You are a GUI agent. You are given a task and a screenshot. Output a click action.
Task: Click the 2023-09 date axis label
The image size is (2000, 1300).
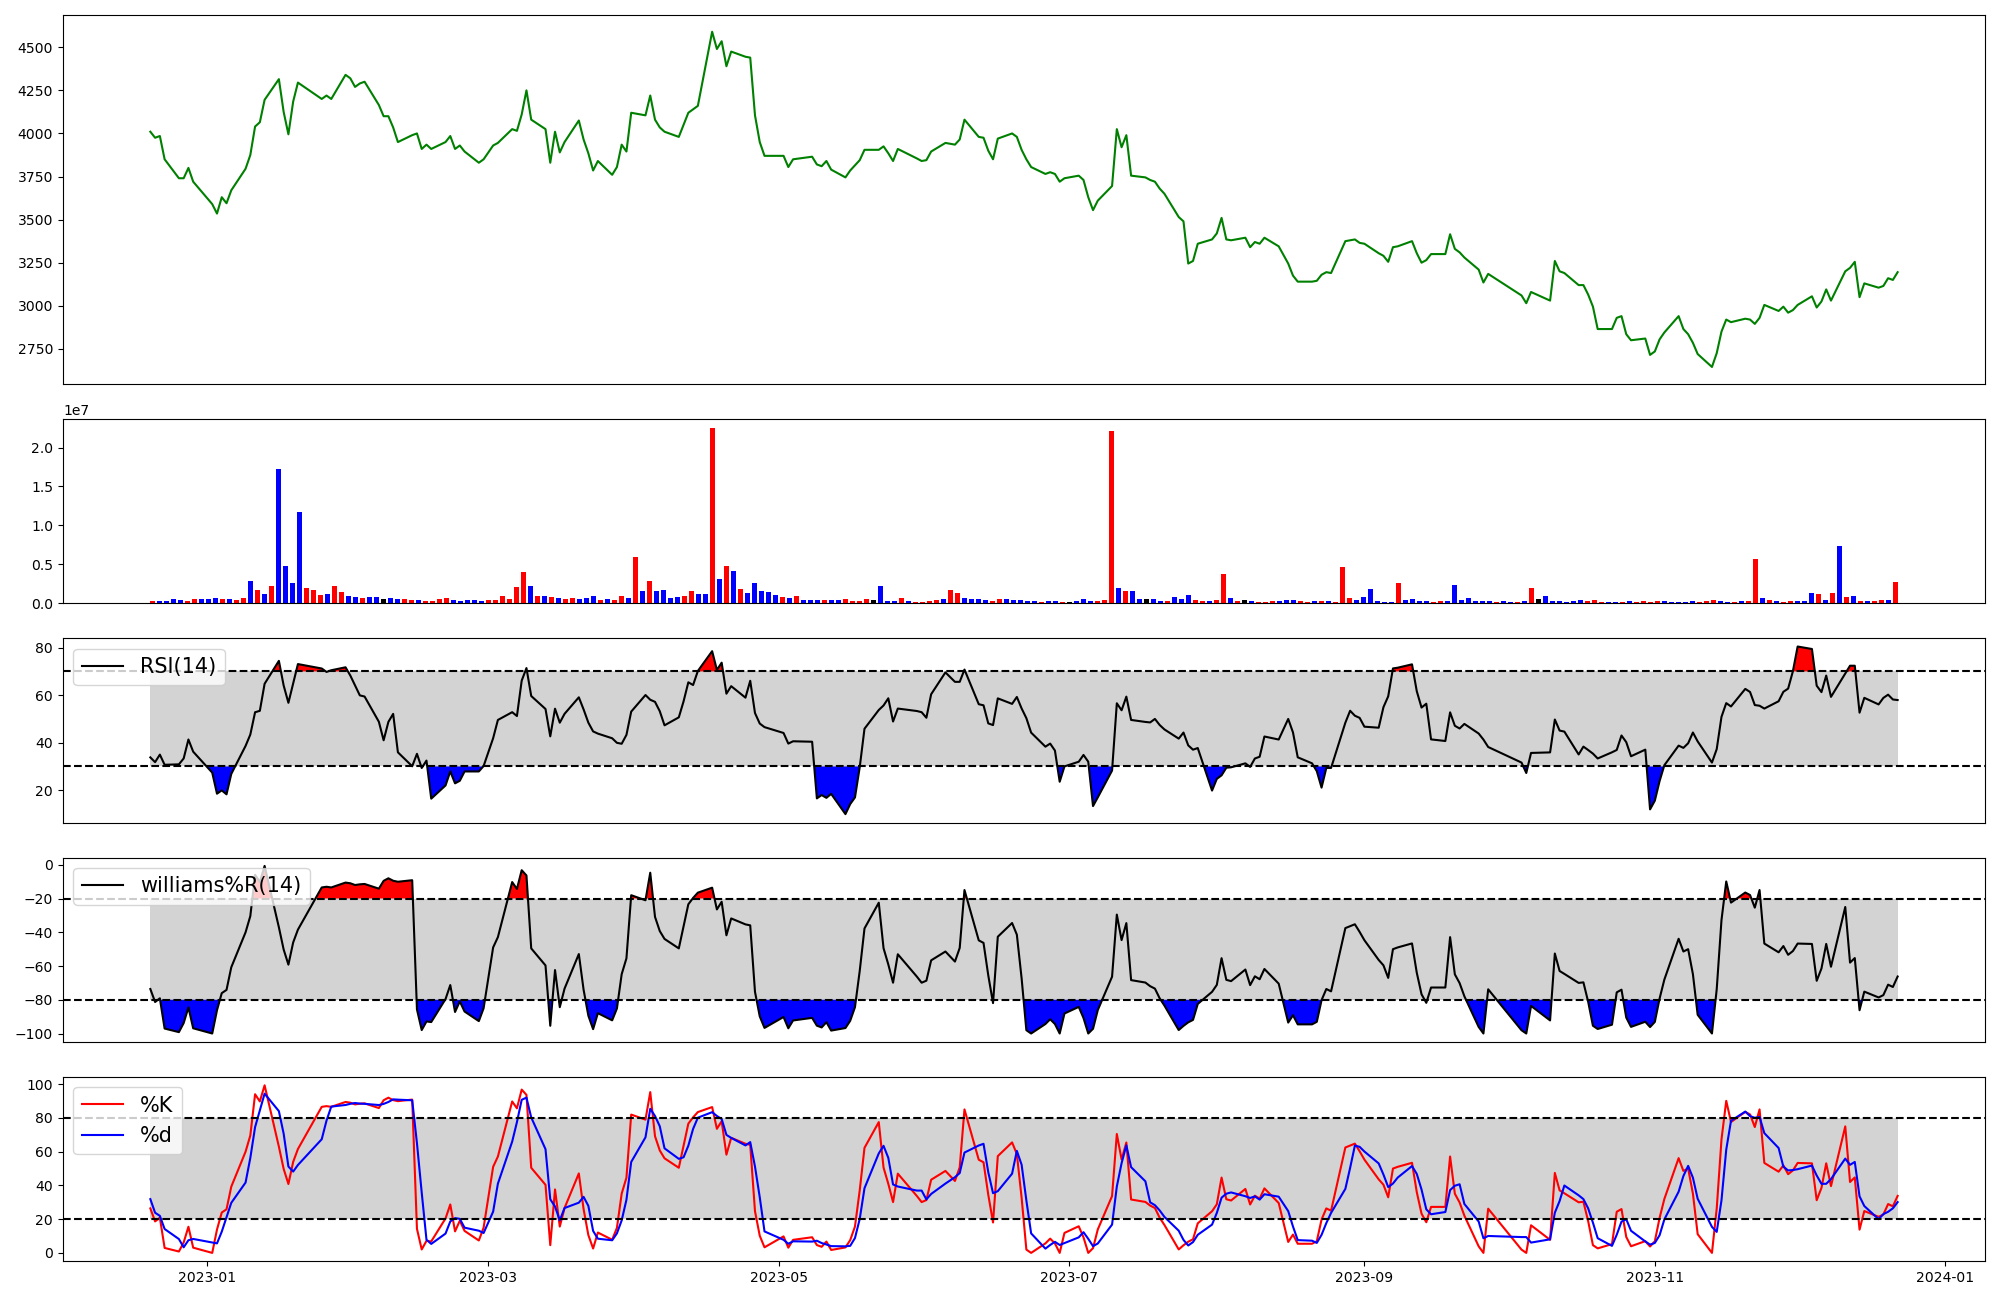tap(1364, 1277)
